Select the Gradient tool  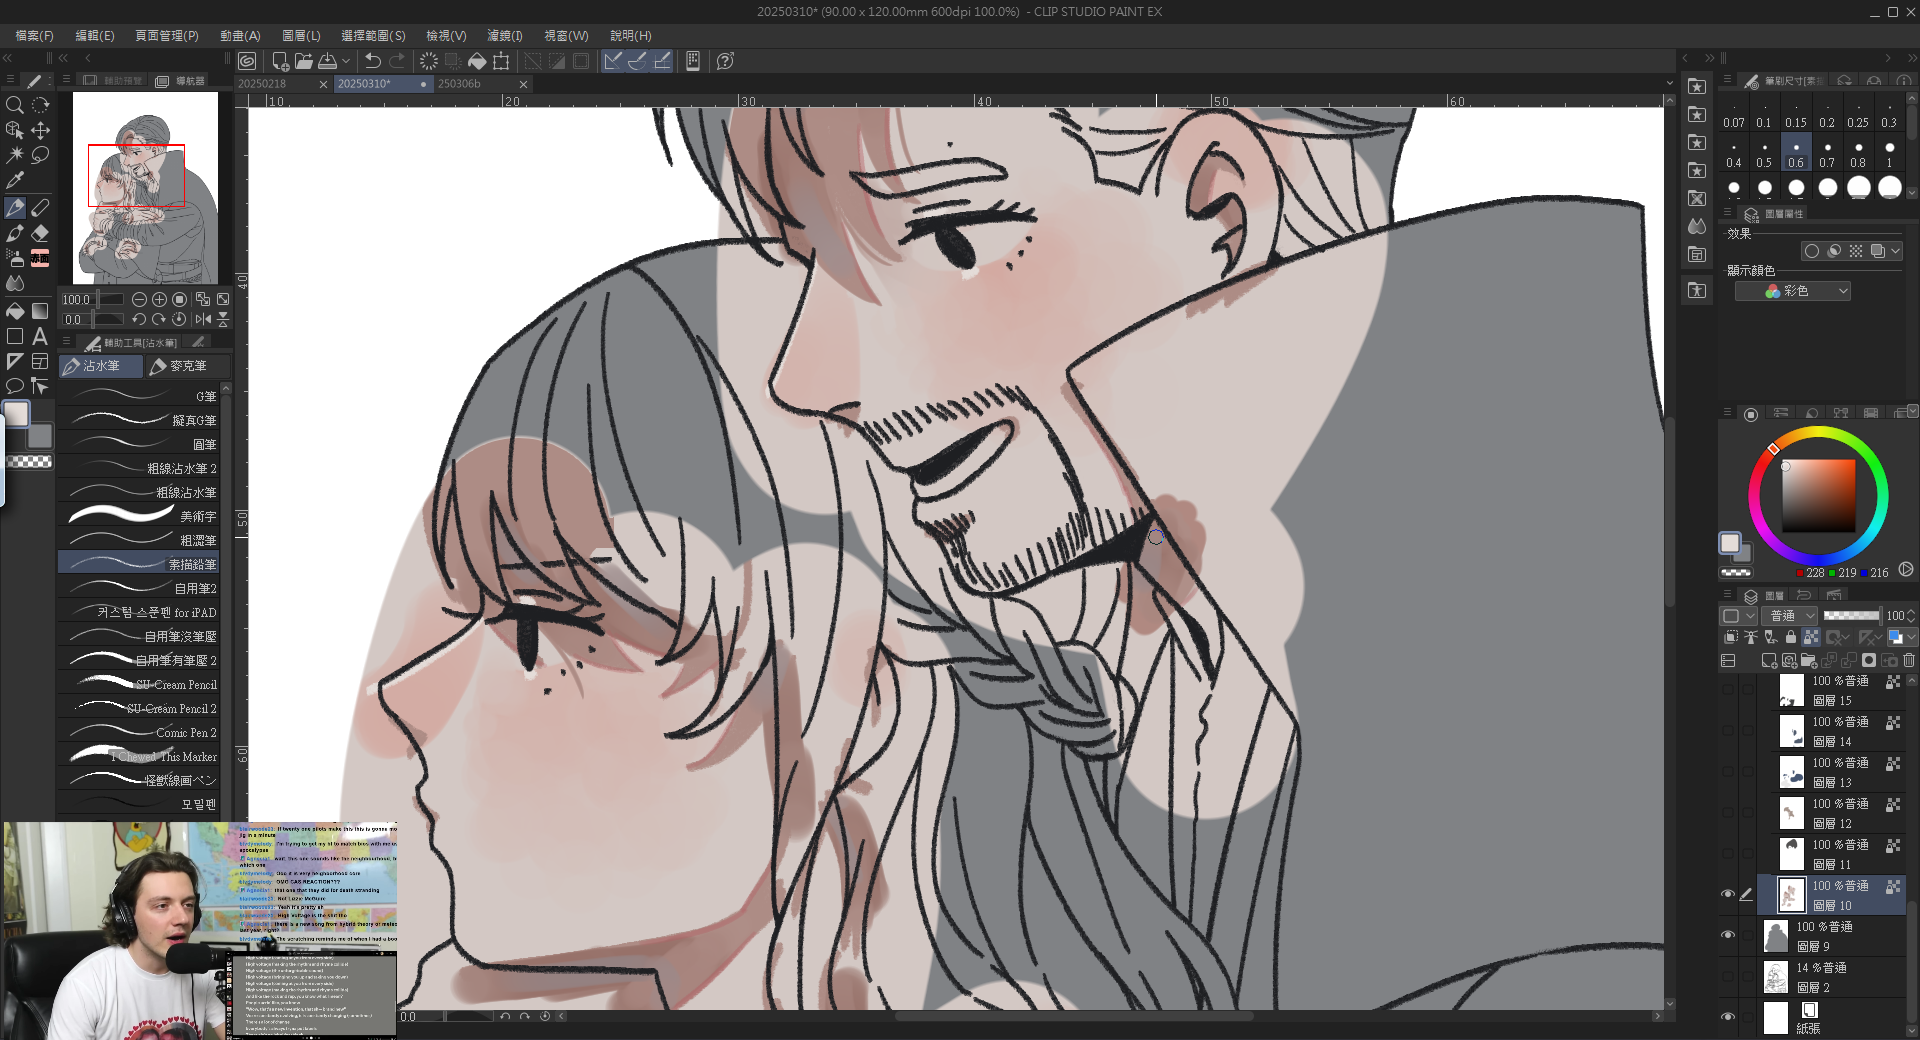(40, 311)
